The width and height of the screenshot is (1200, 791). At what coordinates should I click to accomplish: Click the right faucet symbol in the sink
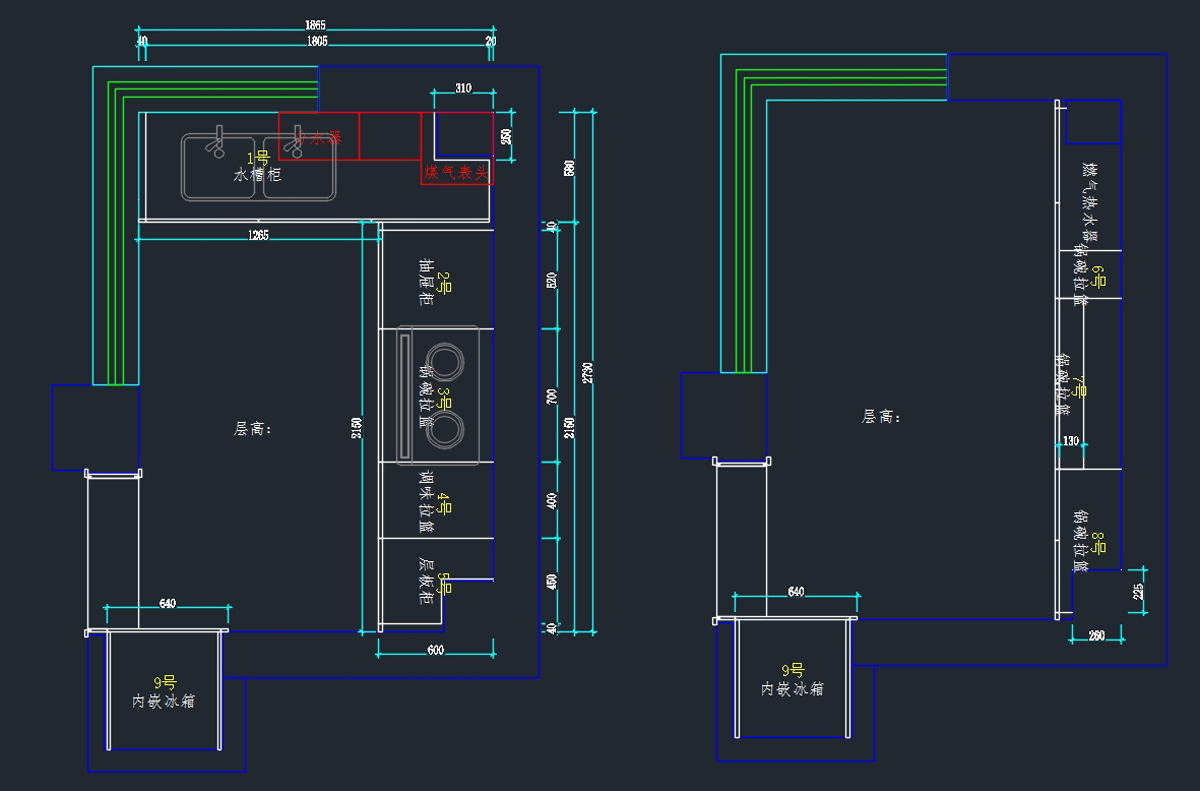[297, 140]
